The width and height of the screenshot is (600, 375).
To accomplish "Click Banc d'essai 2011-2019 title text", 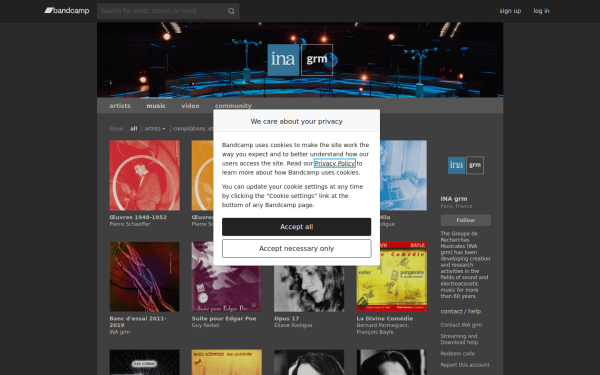I will click(138, 322).
